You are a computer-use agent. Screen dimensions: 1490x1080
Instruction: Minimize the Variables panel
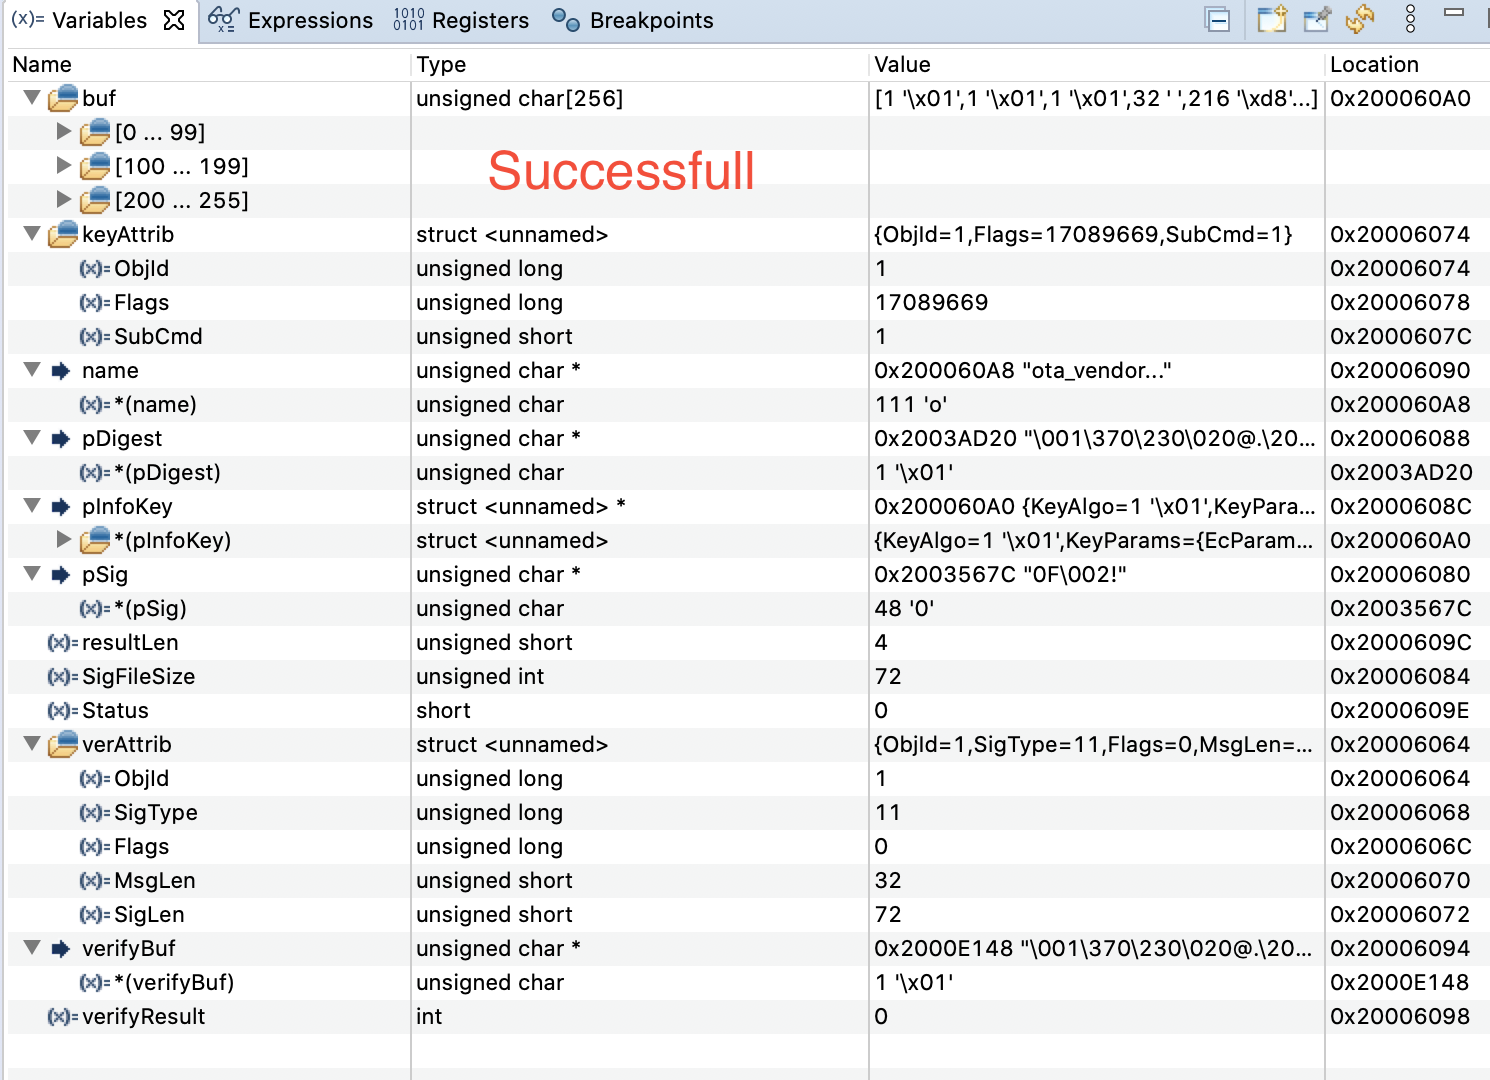click(x=1454, y=13)
